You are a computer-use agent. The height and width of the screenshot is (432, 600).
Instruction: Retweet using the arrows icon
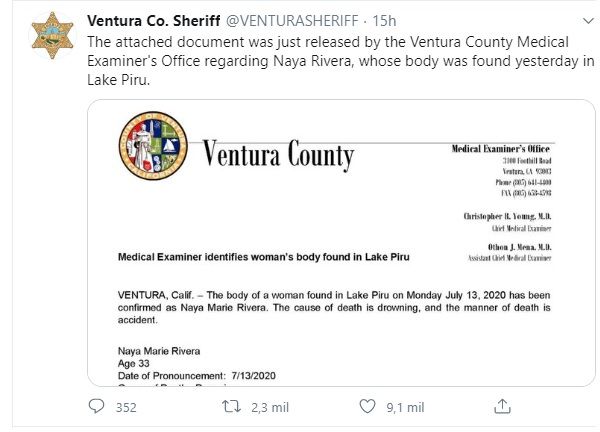pyautogui.click(x=232, y=406)
